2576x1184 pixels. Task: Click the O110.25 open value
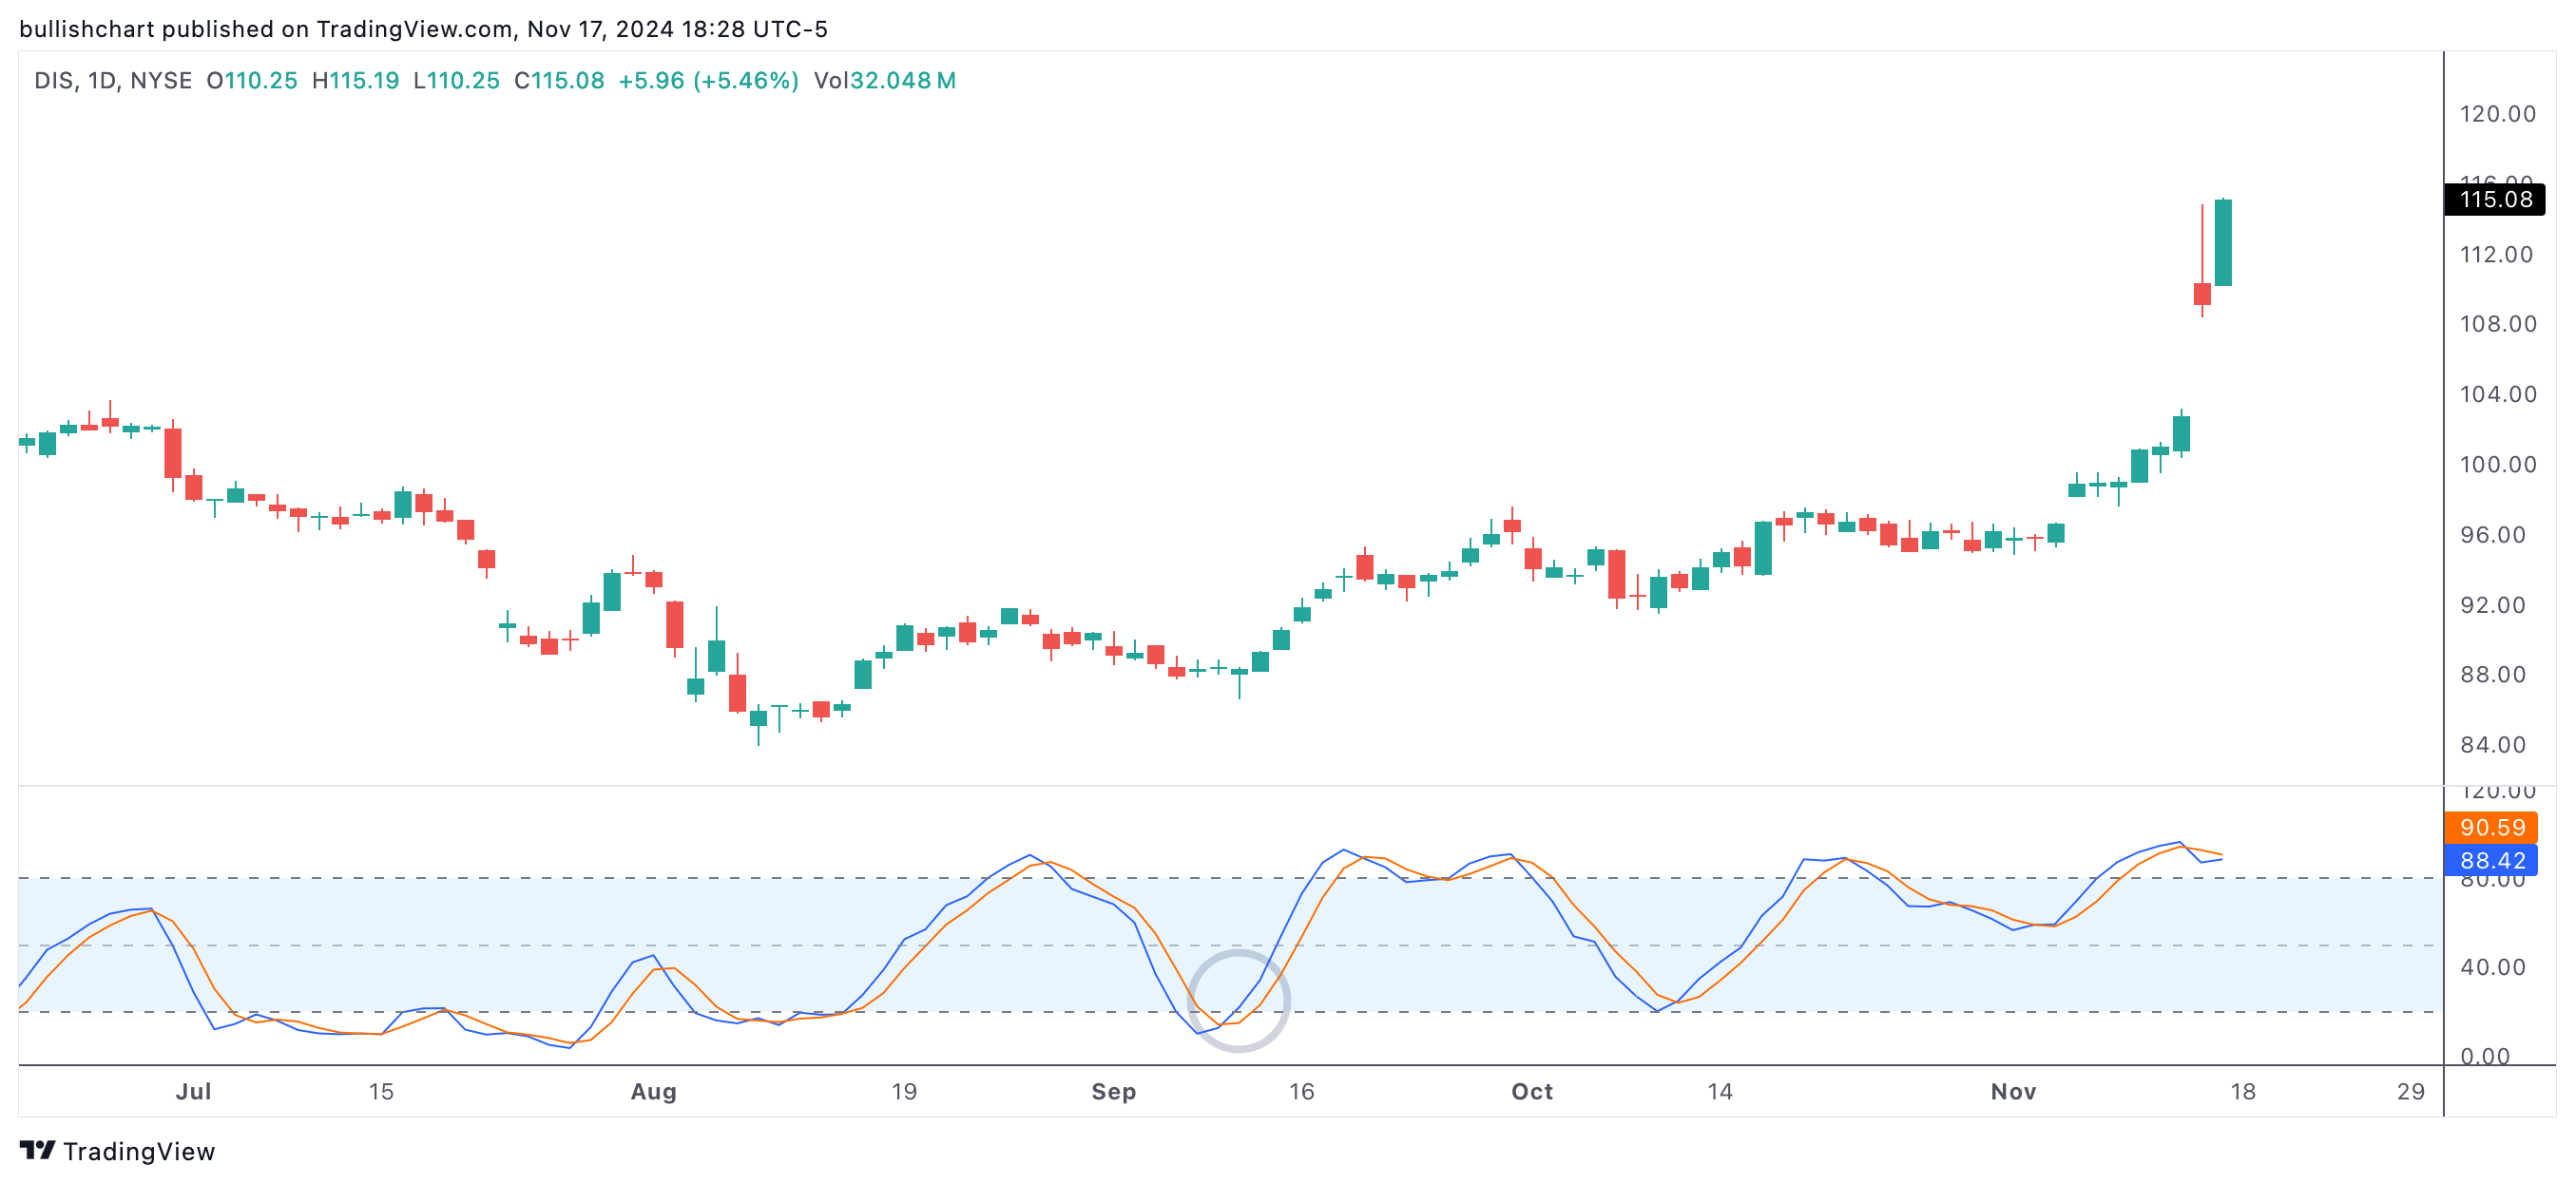pyautogui.click(x=252, y=81)
